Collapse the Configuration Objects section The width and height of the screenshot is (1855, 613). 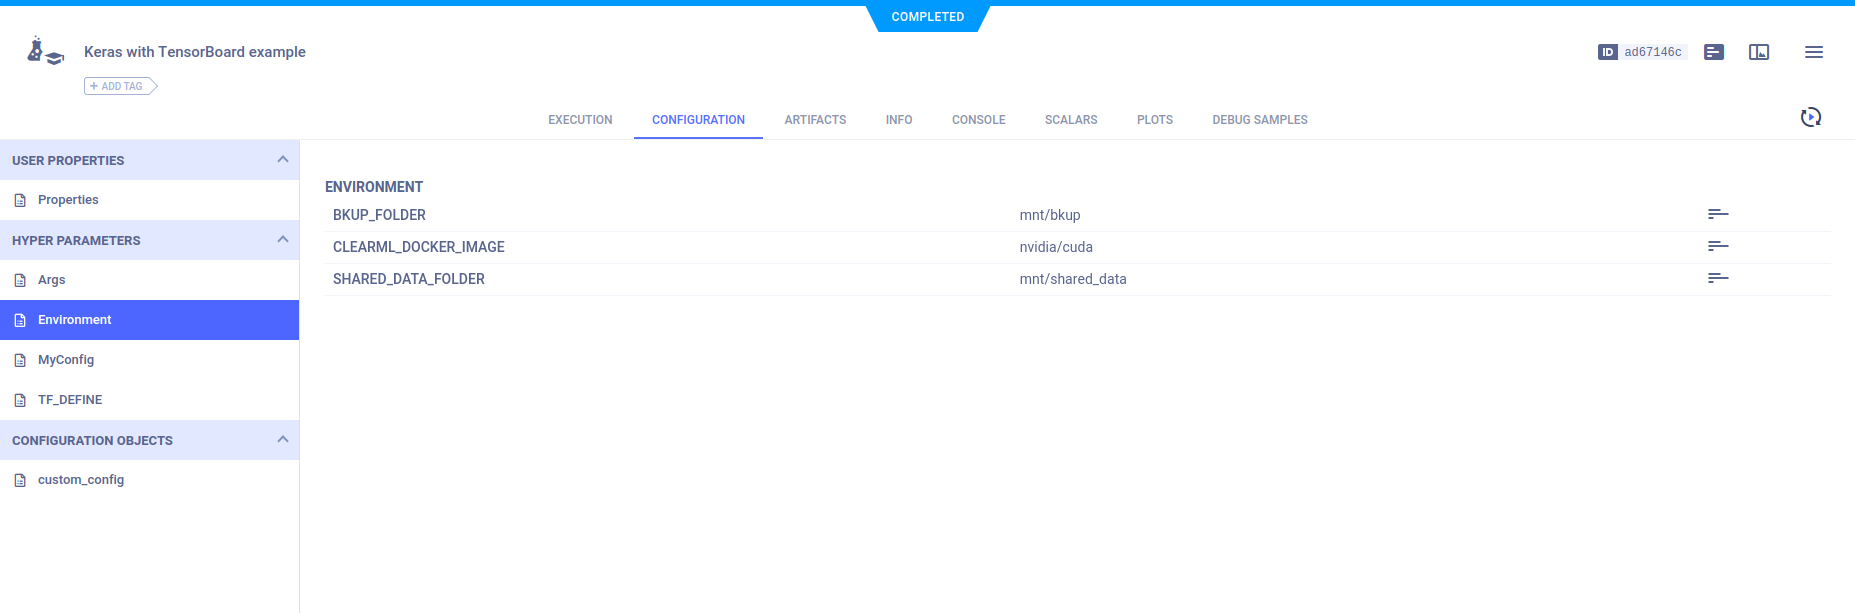click(x=282, y=440)
